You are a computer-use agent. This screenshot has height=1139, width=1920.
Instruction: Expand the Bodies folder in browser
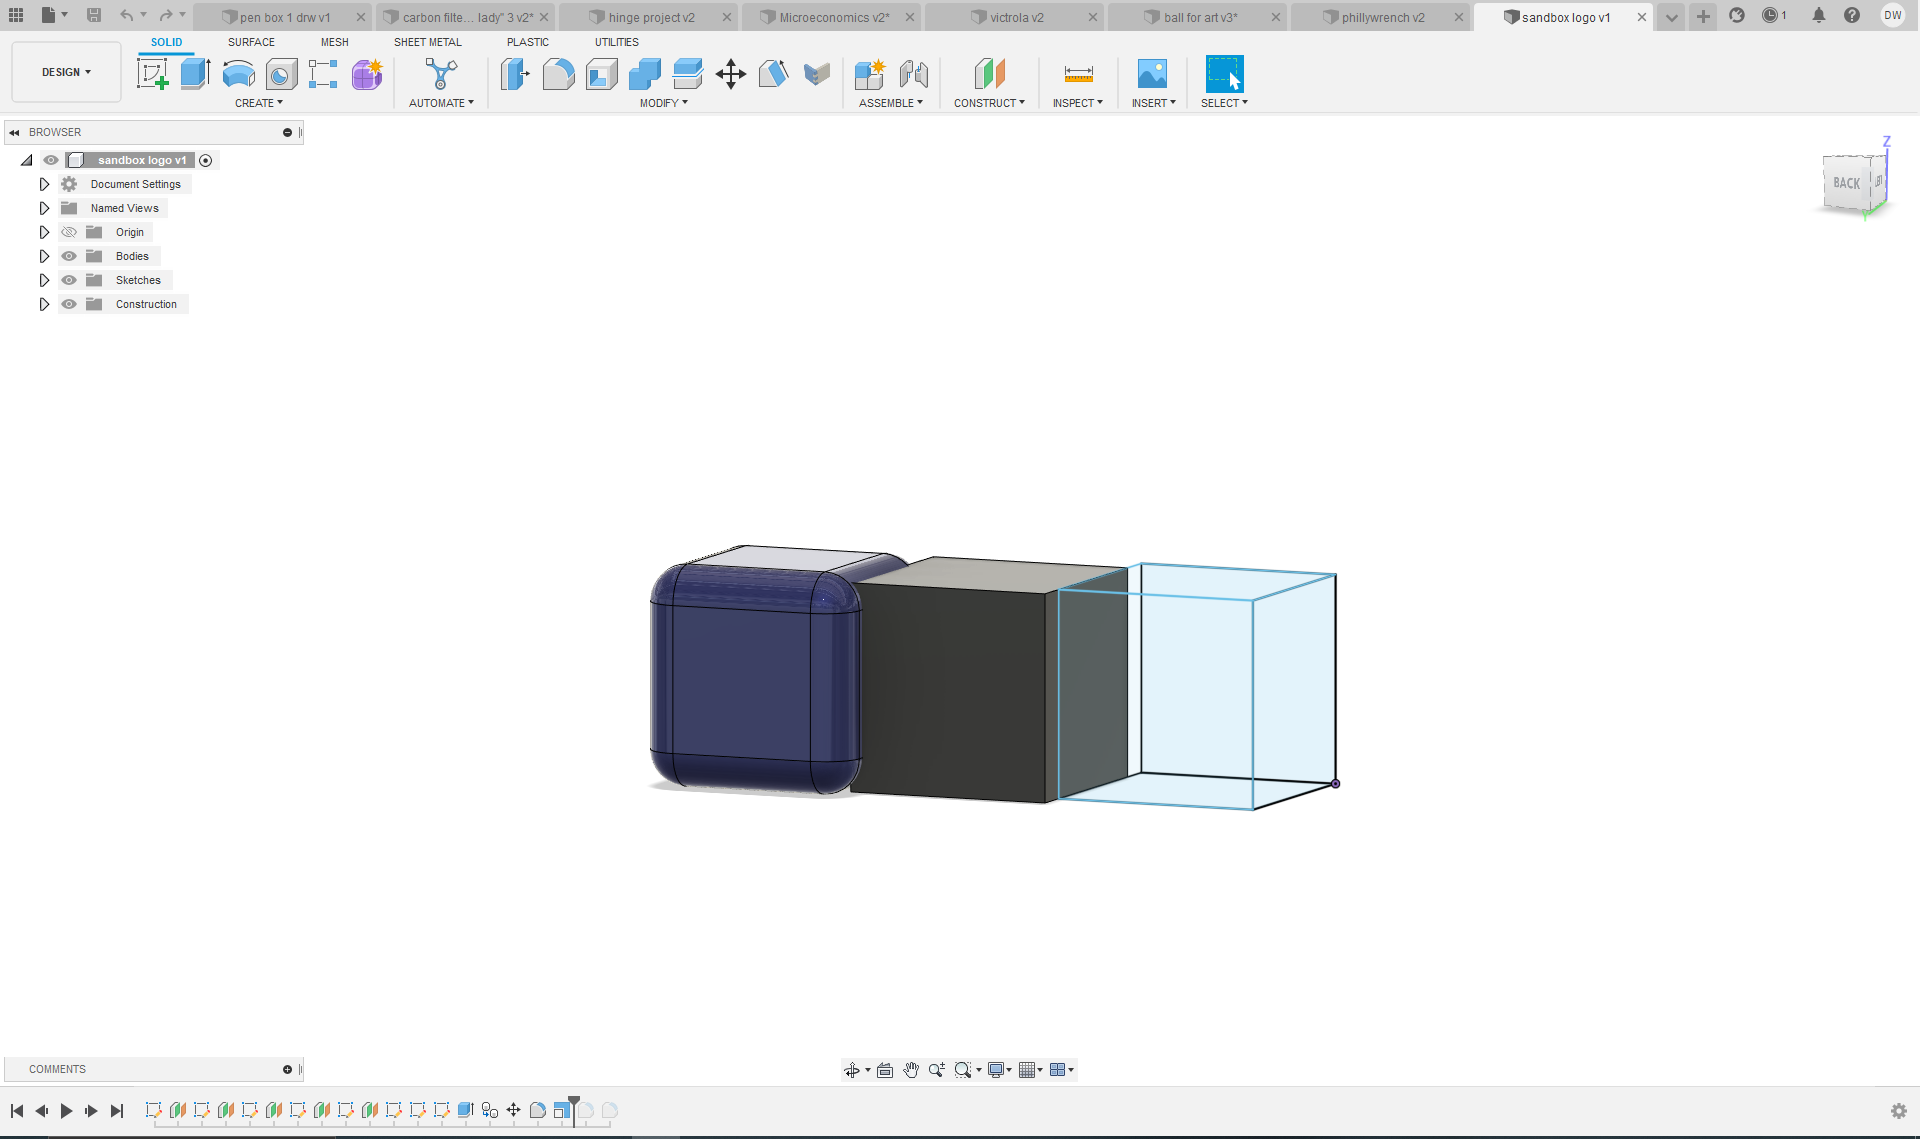tap(43, 255)
